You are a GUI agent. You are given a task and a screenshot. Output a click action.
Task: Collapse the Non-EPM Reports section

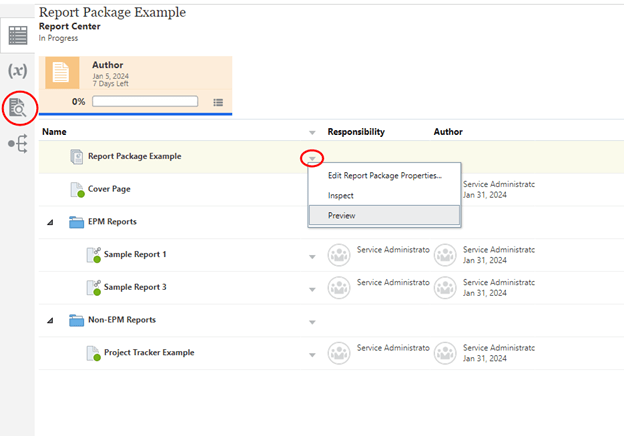[50, 321]
